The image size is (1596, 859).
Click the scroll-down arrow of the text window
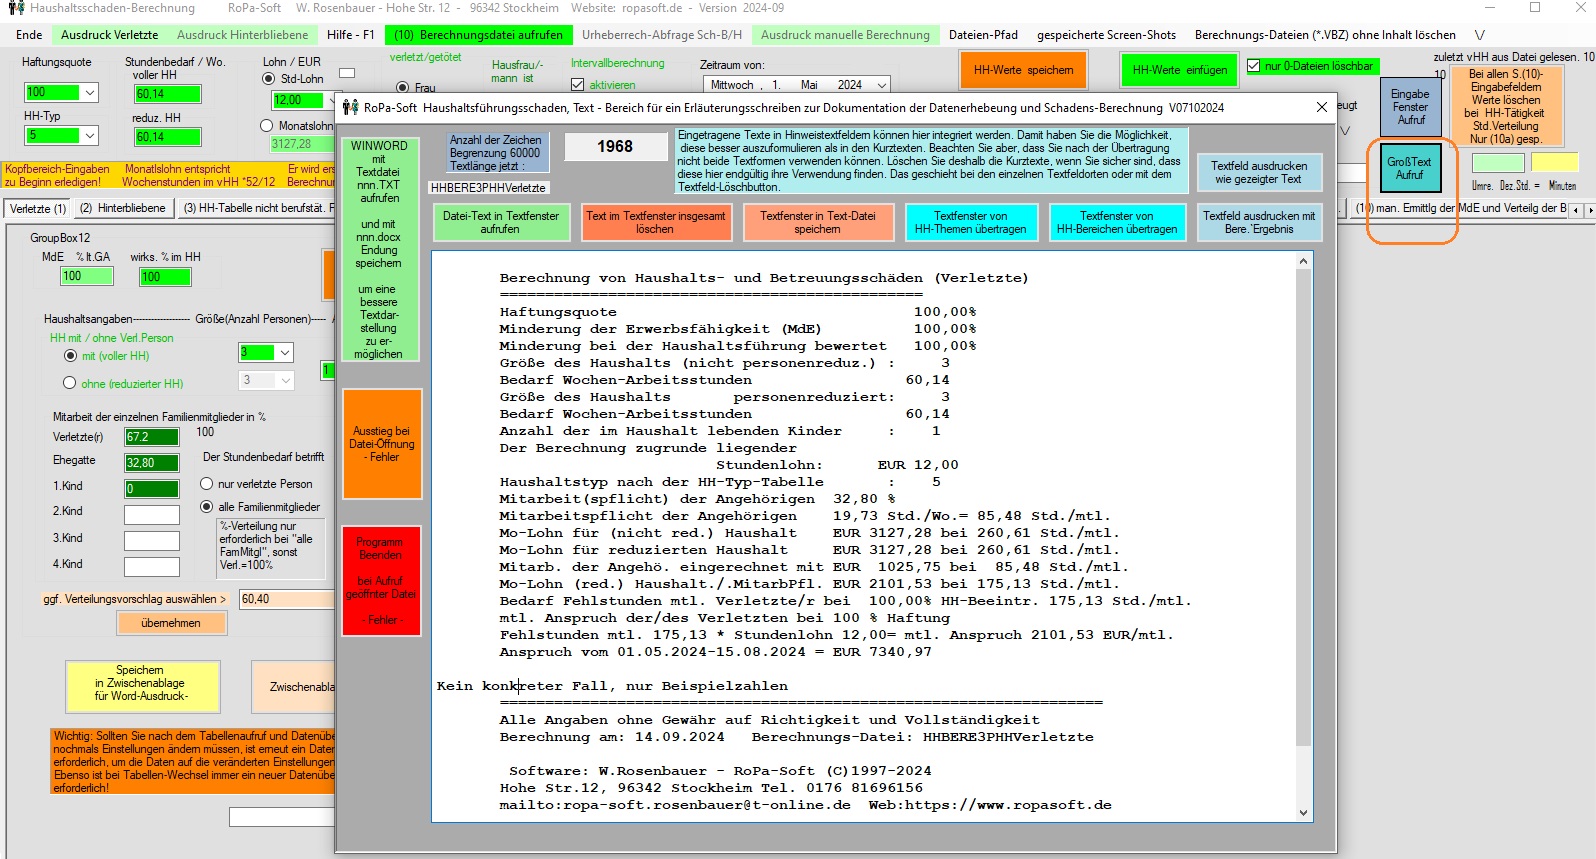coord(1303,812)
